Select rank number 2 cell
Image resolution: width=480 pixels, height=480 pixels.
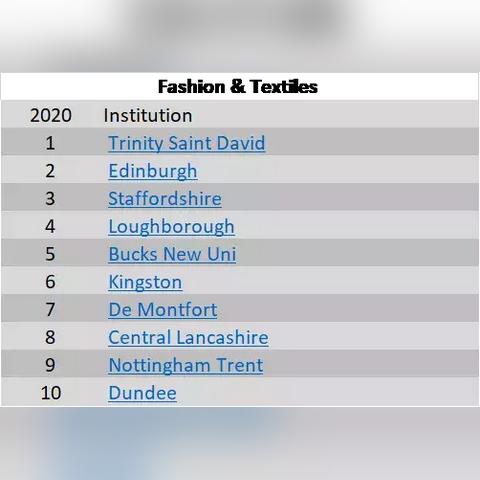pos(50,171)
